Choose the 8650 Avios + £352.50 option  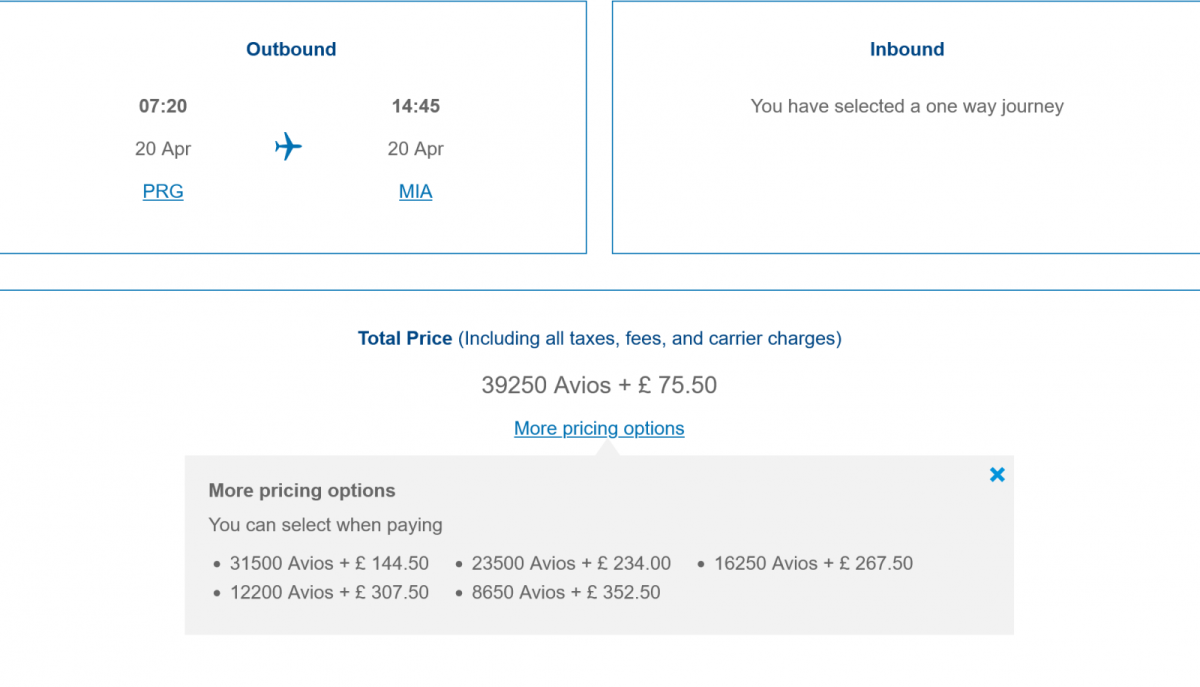pos(566,592)
